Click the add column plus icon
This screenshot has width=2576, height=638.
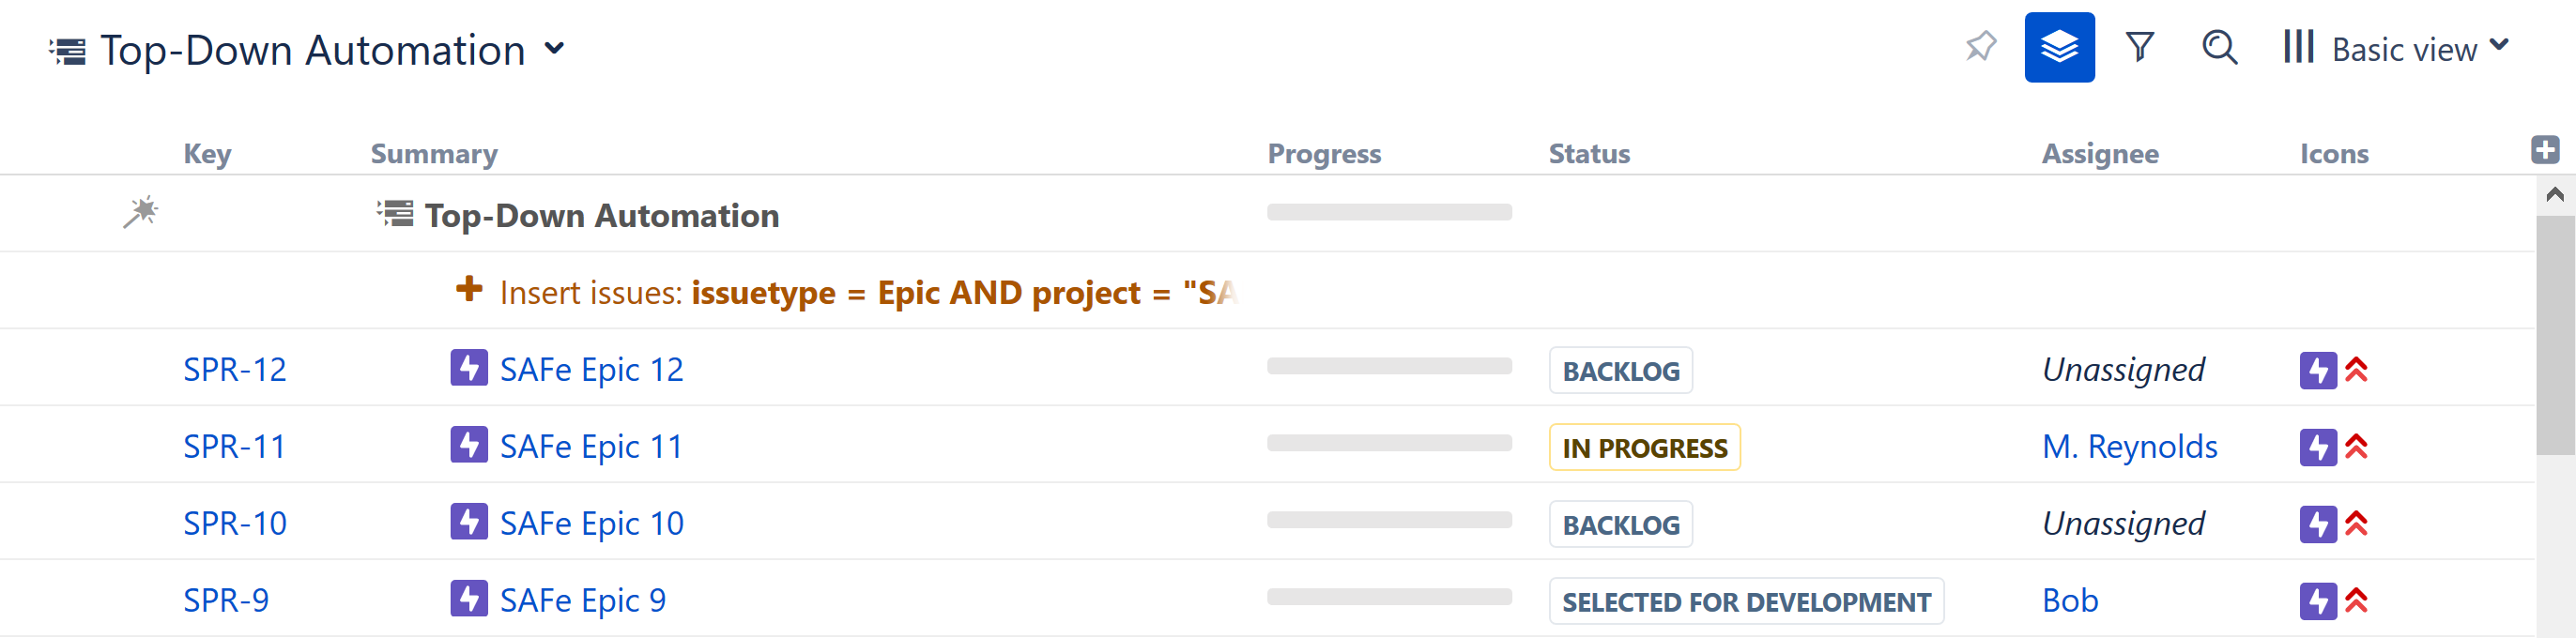pos(2545,150)
